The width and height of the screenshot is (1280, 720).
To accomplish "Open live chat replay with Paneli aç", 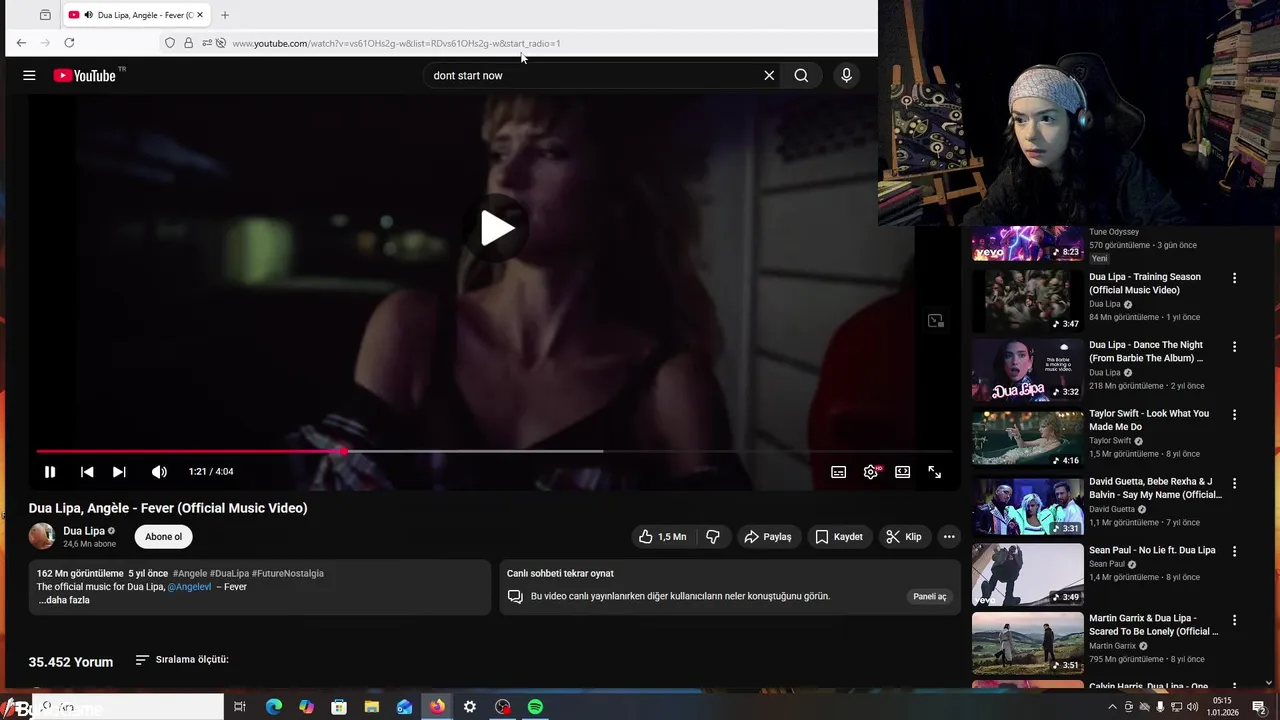I will [x=929, y=597].
